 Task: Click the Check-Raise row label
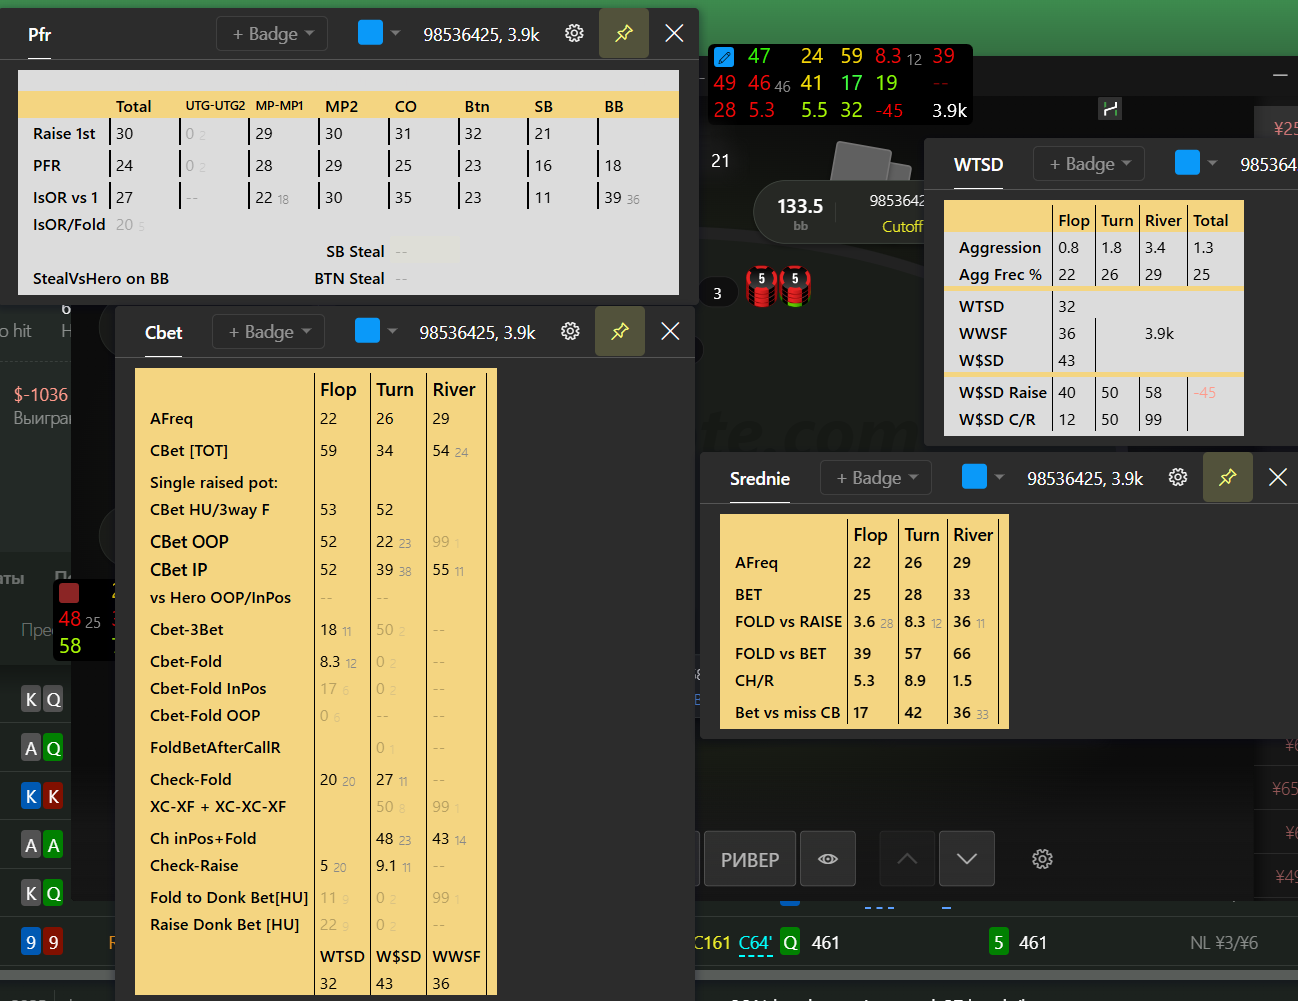[194, 866]
